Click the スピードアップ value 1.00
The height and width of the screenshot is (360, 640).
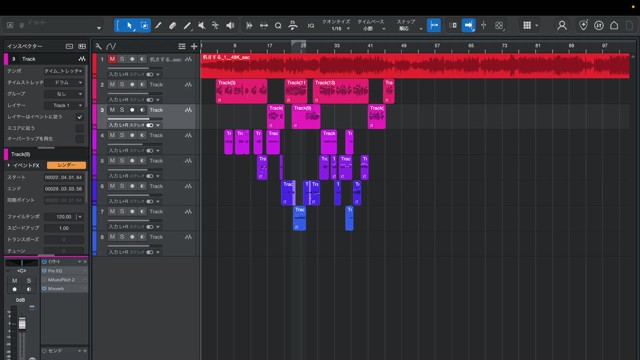64,228
